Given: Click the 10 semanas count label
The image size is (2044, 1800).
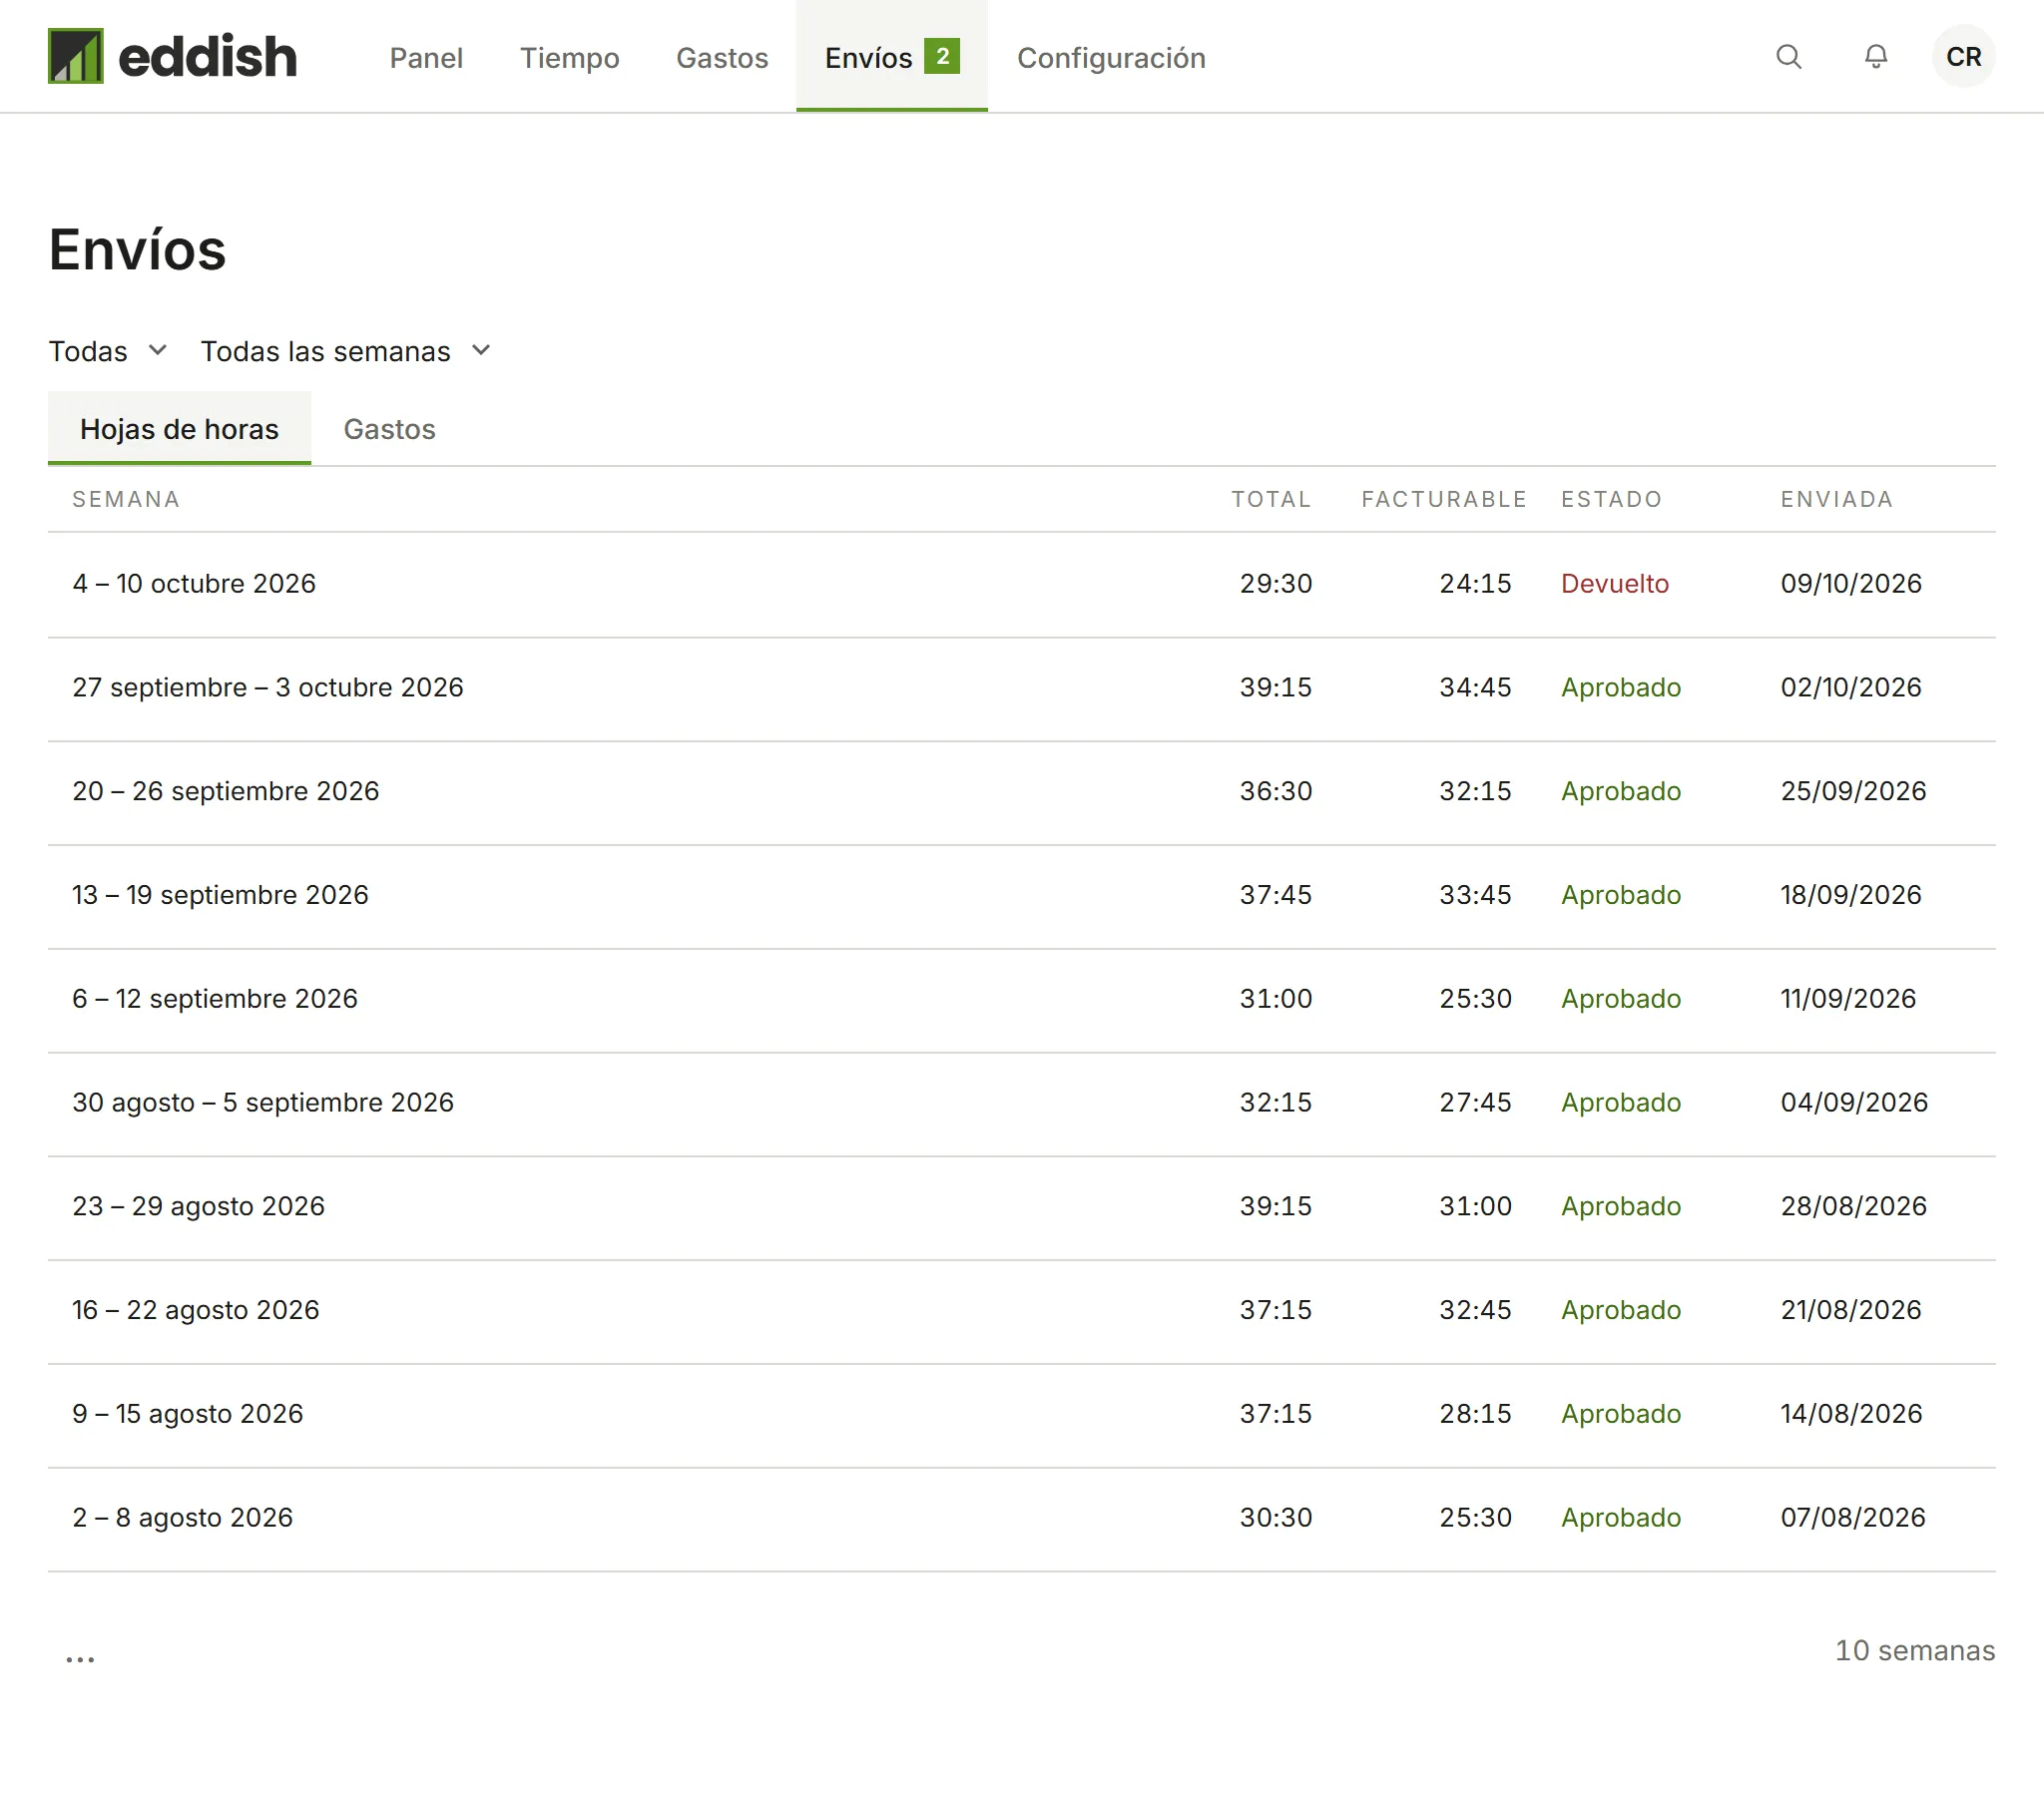Looking at the screenshot, I should [1915, 1651].
